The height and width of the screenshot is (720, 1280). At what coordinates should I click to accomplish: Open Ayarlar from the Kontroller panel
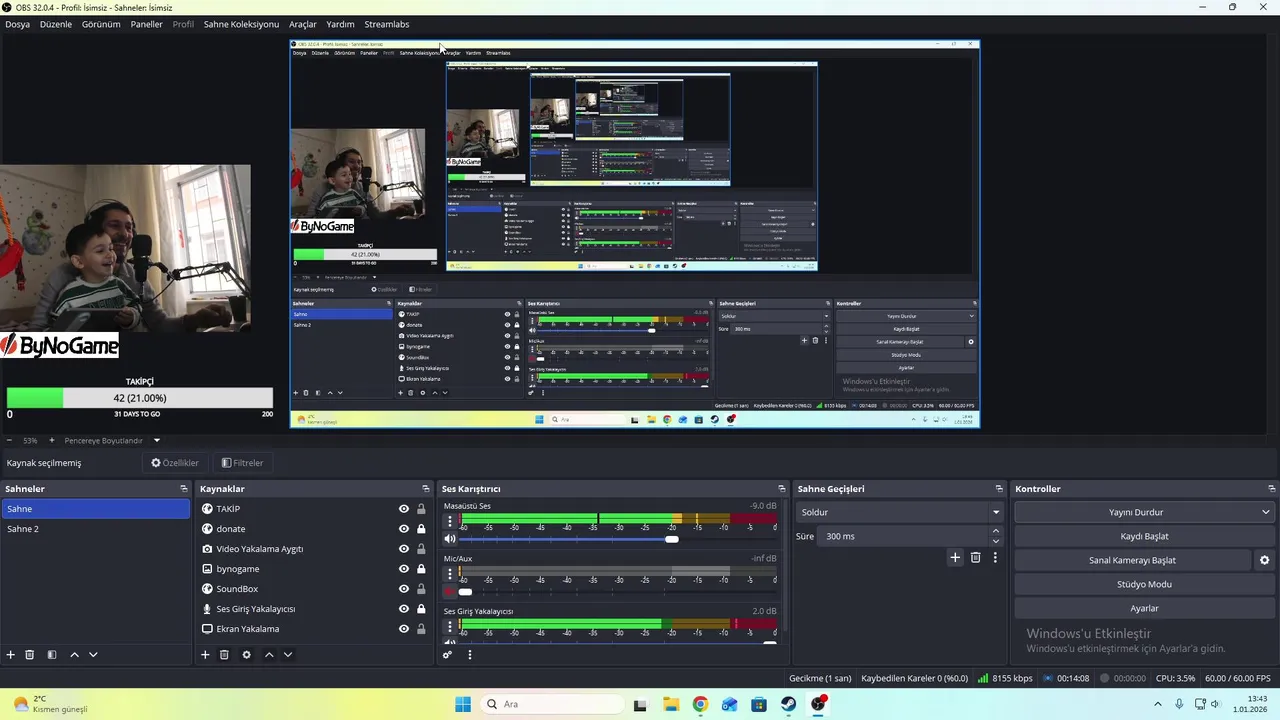(x=1144, y=608)
